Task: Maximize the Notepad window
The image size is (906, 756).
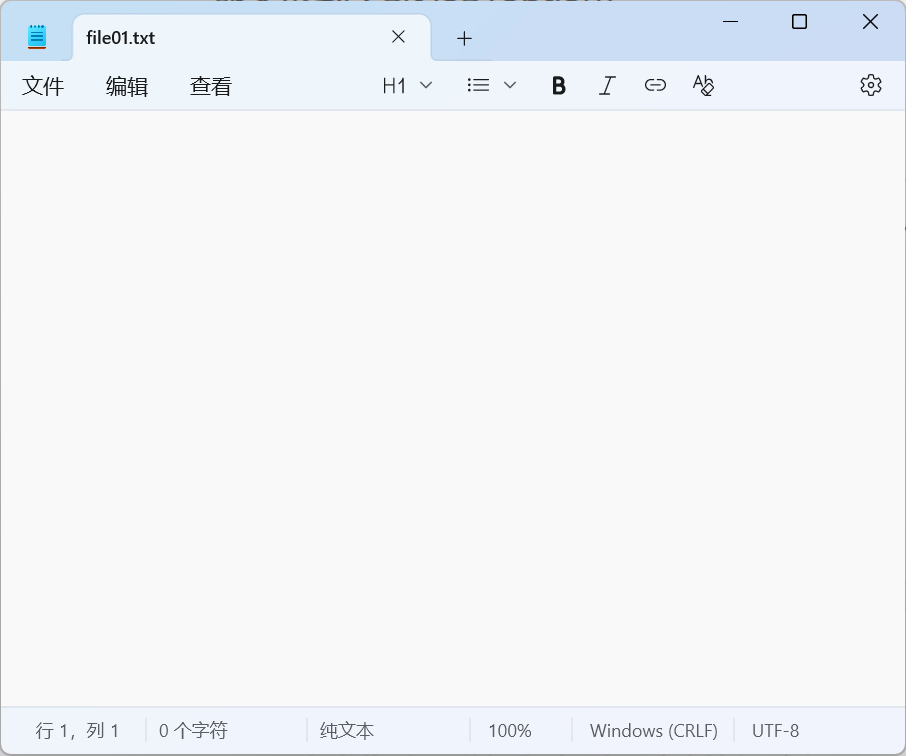Action: click(x=800, y=22)
